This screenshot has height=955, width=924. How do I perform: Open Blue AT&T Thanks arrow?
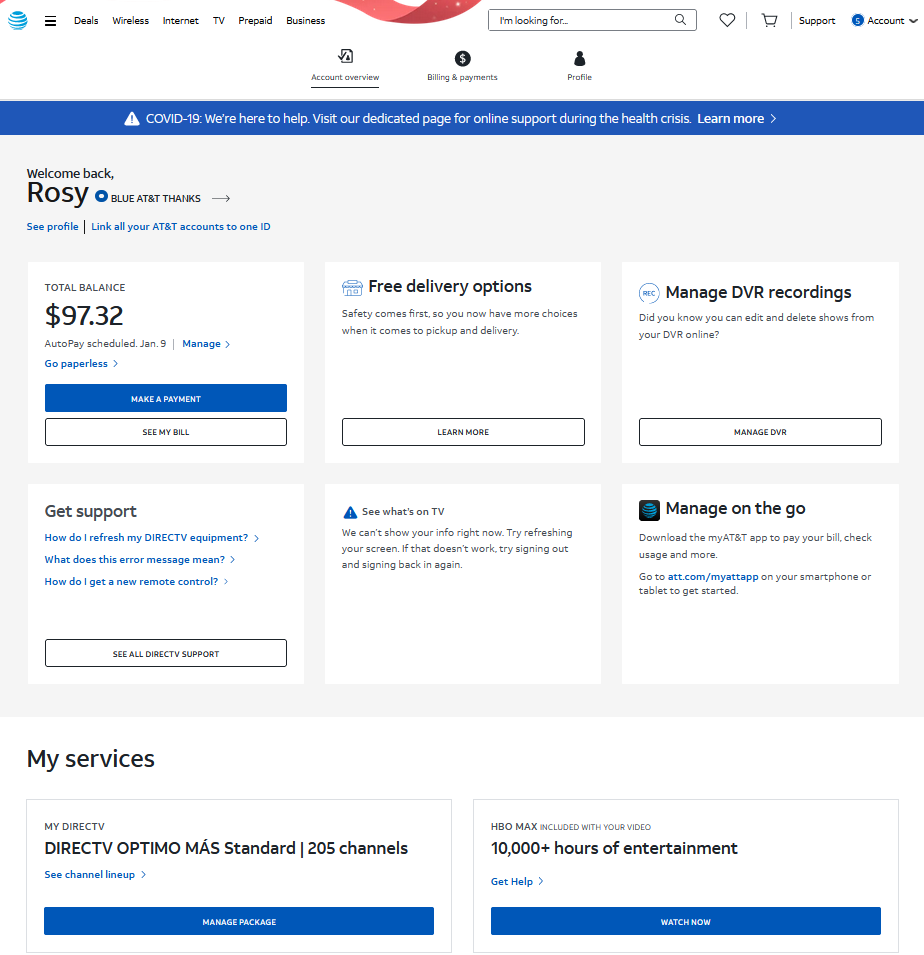click(x=221, y=198)
